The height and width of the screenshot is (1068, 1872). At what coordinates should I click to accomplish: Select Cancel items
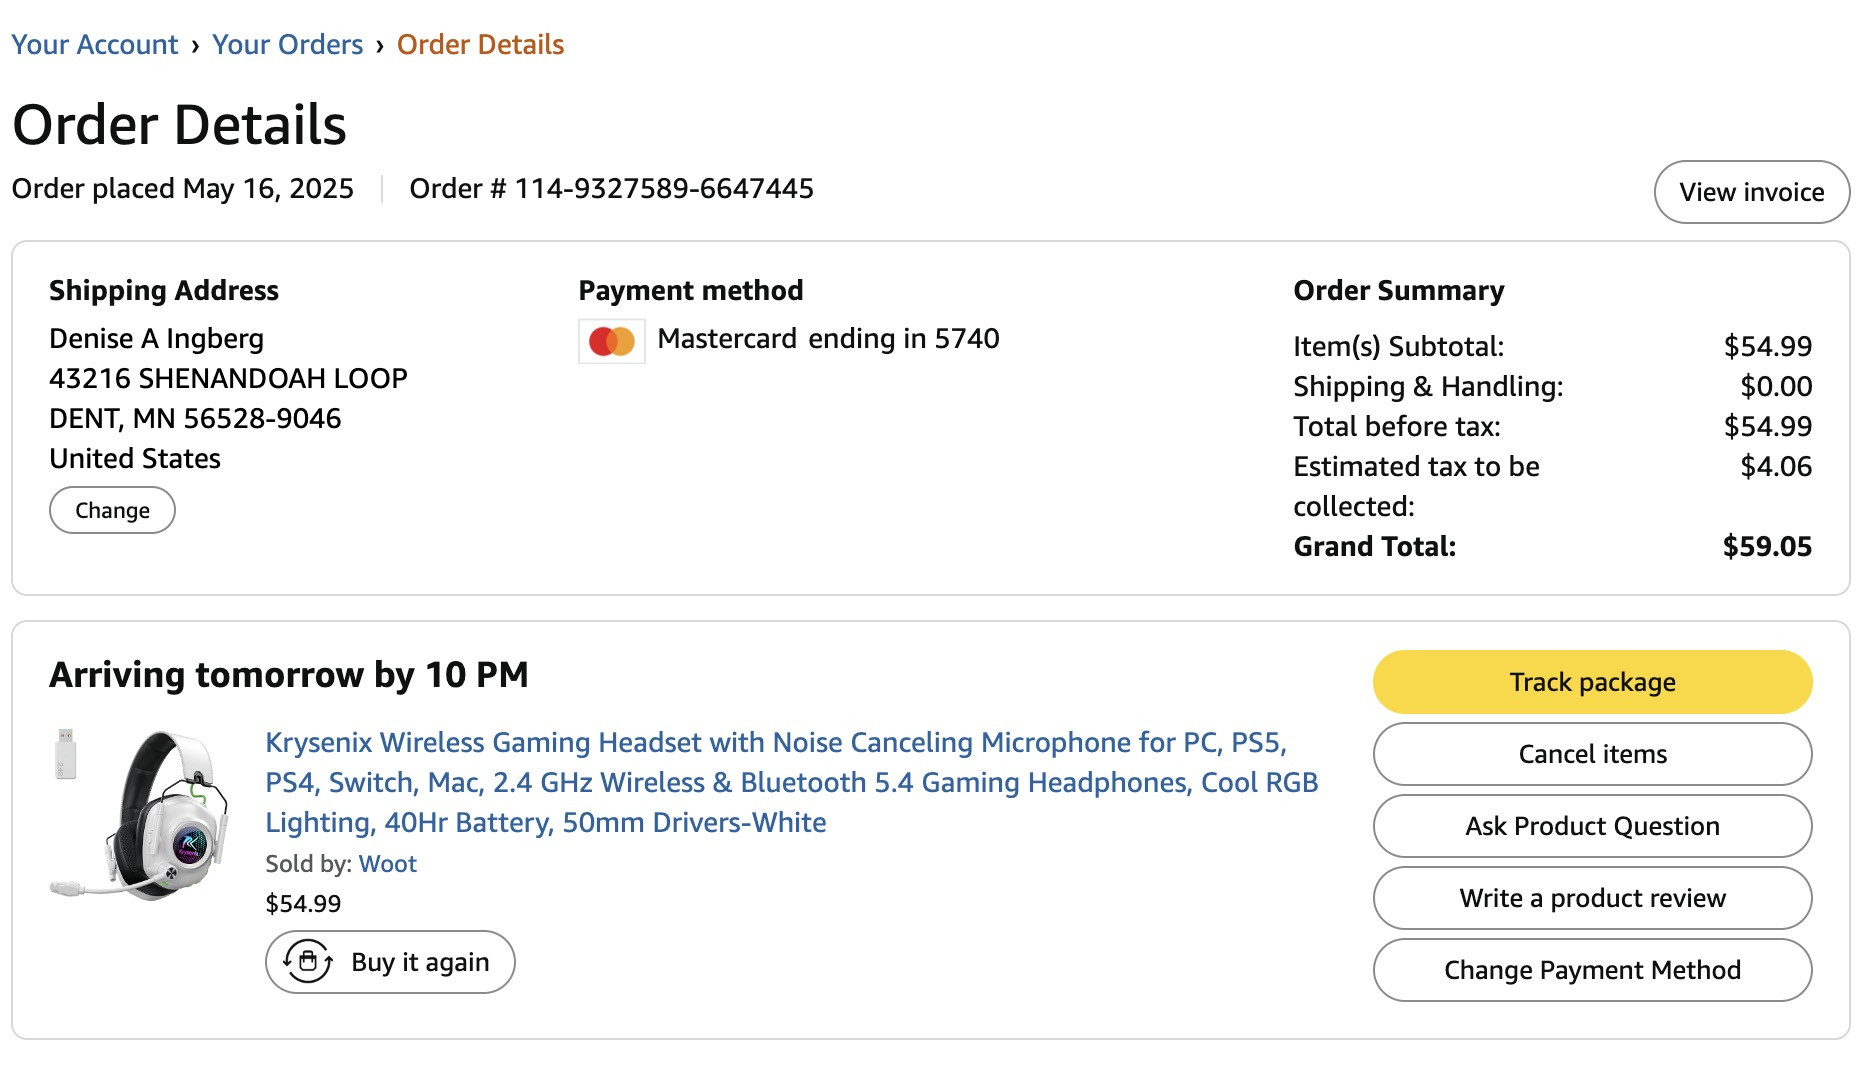[1592, 754]
